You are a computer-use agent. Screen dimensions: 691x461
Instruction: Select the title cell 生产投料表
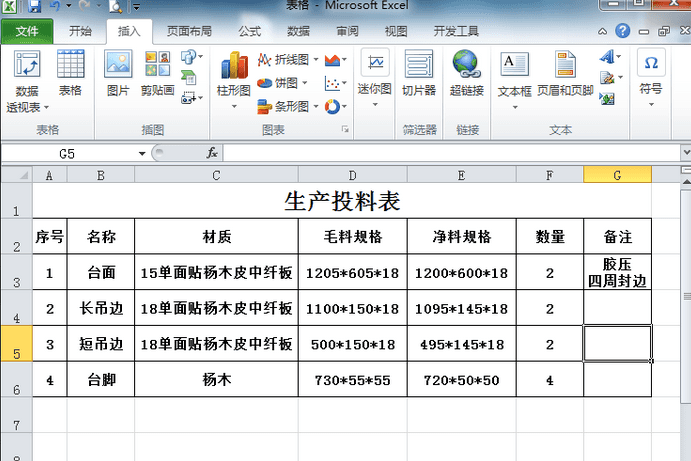click(x=342, y=201)
